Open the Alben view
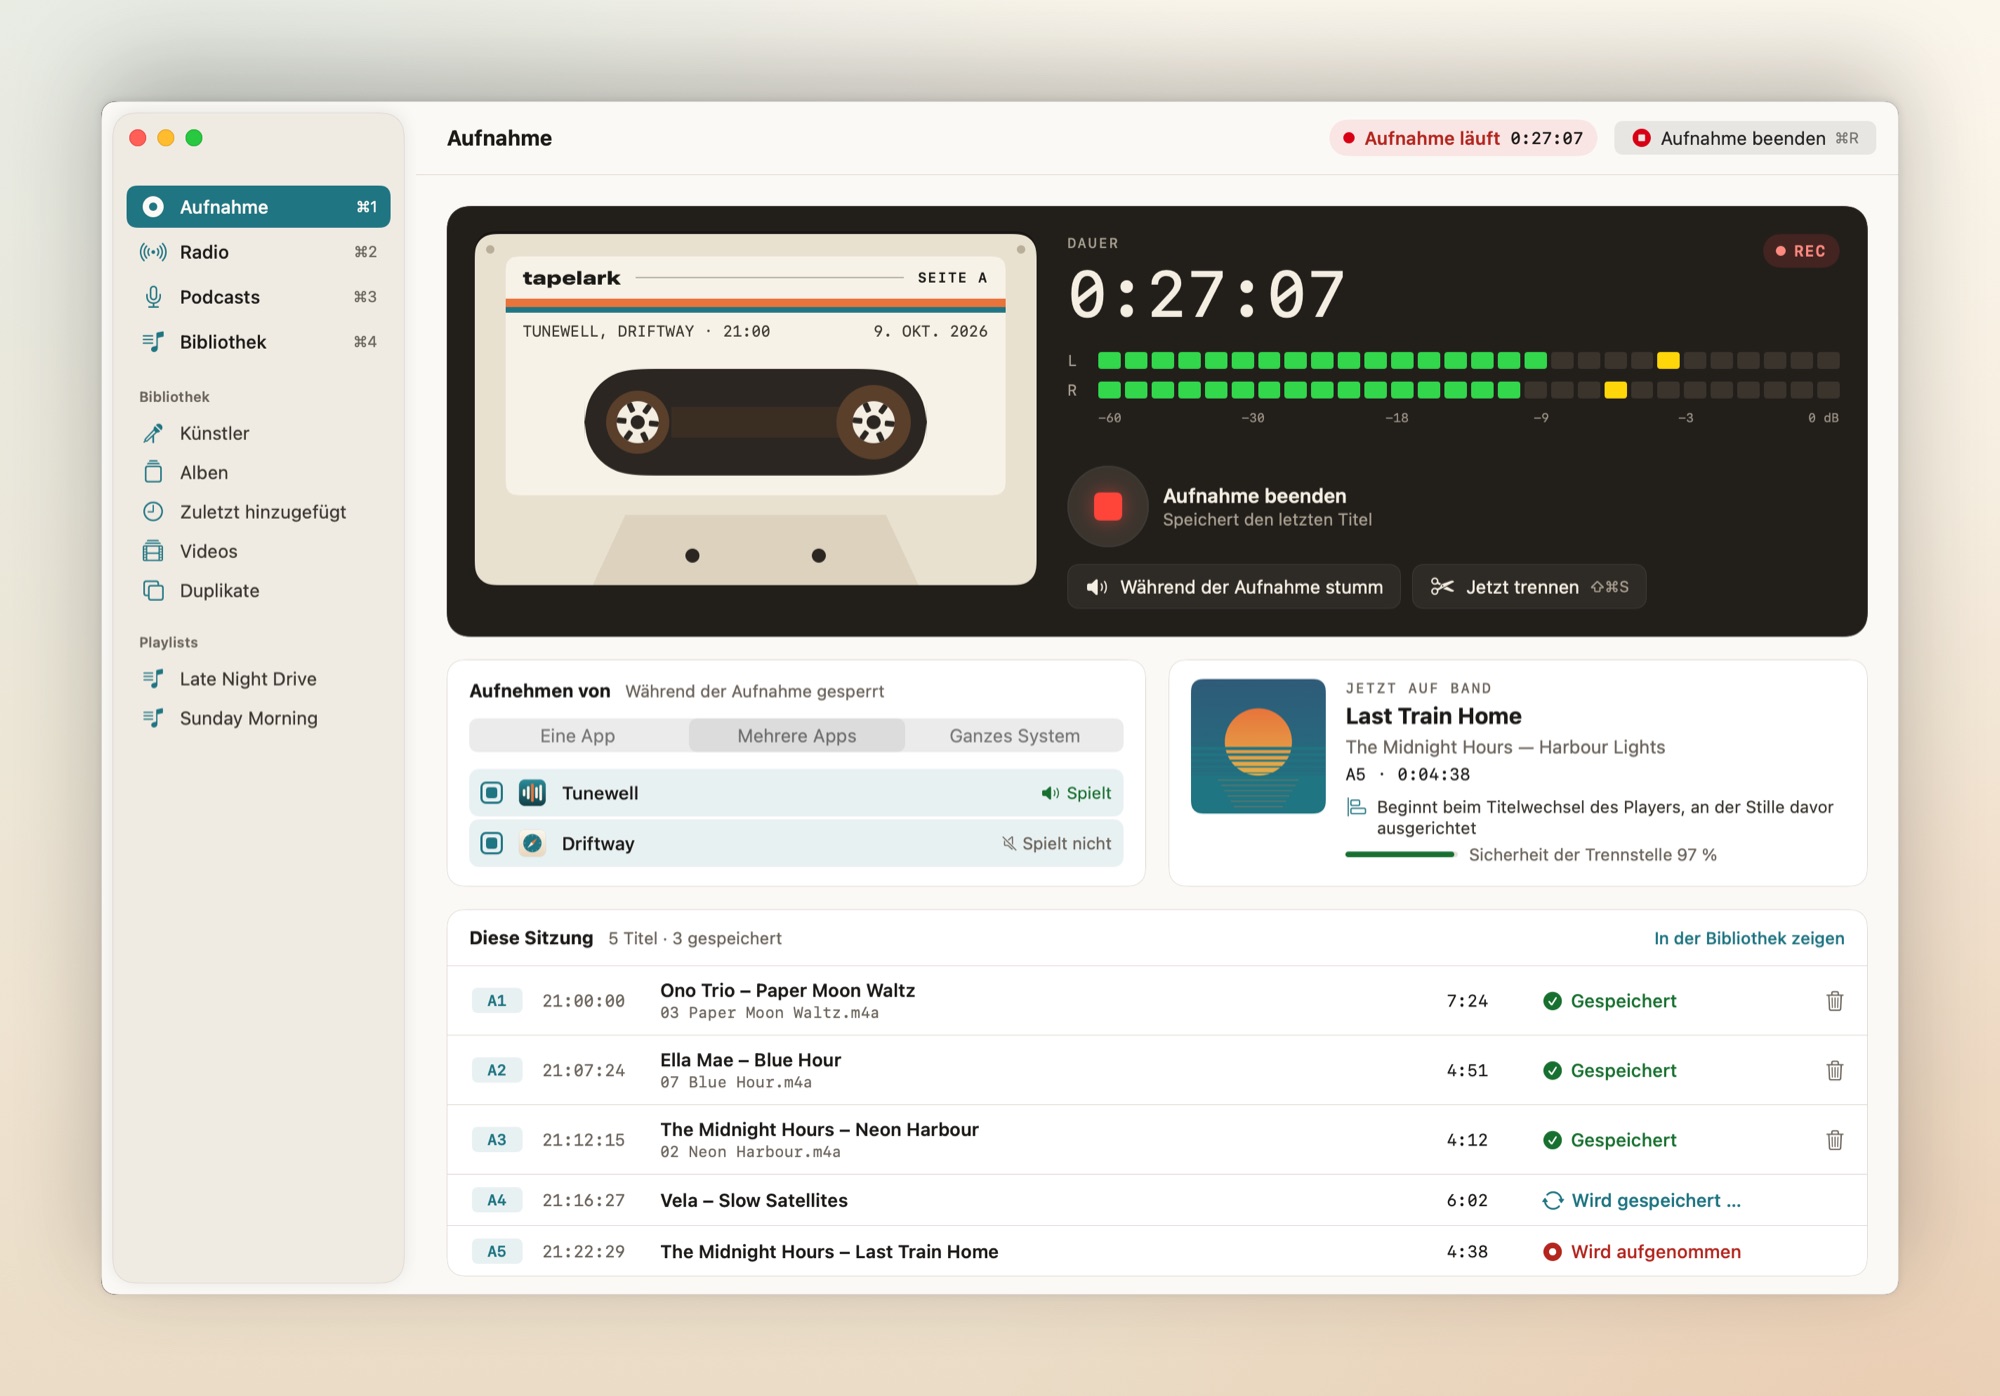This screenshot has height=1396, width=2000. tap(258, 472)
